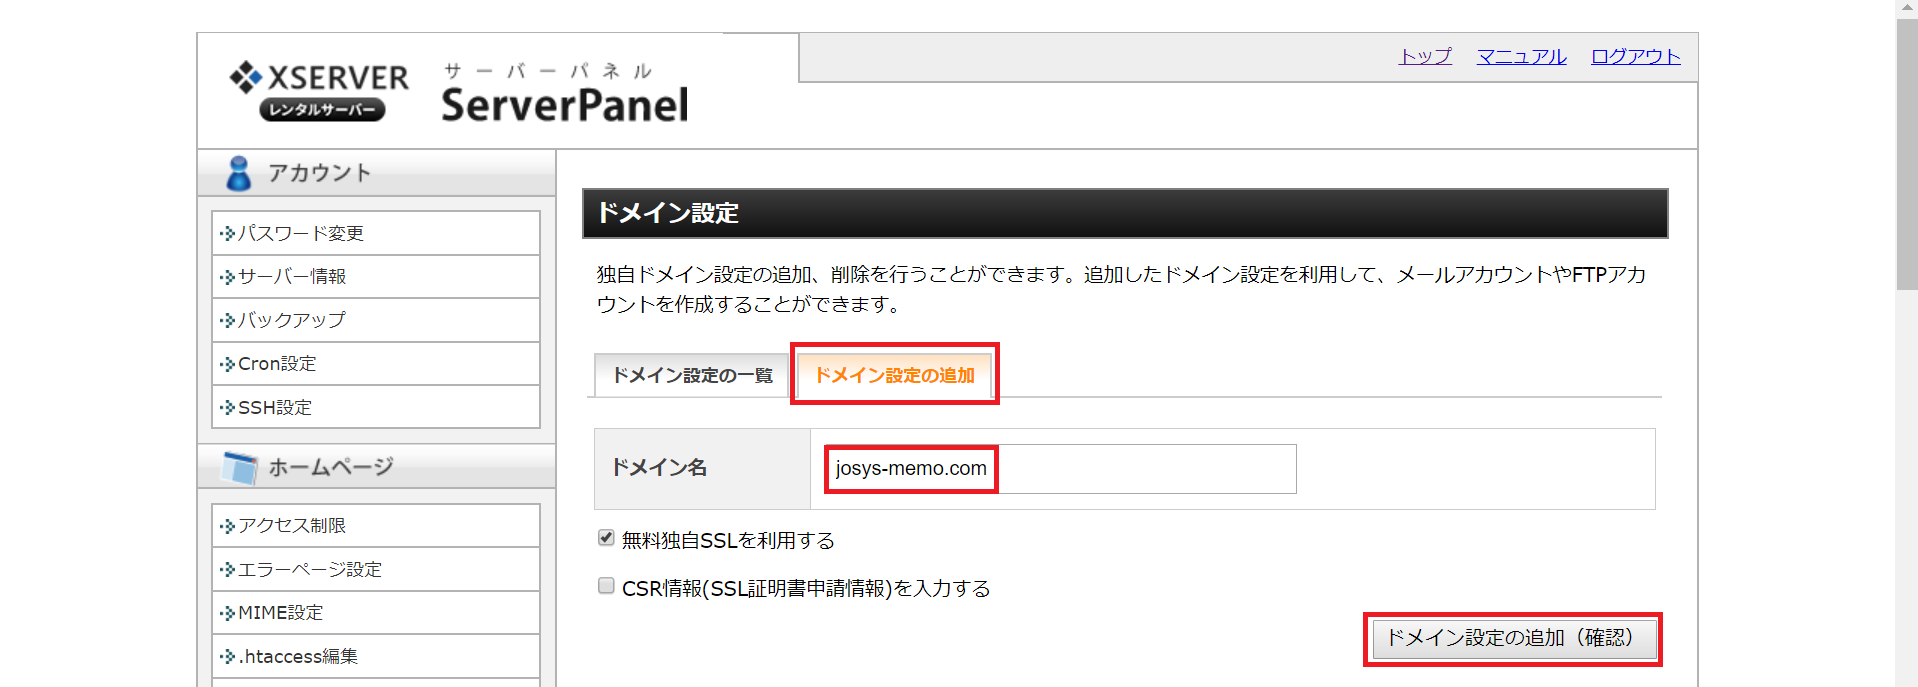The width and height of the screenshot is (1918, 687).
Task: Click the domain name input field
Action: (1060, 469)
